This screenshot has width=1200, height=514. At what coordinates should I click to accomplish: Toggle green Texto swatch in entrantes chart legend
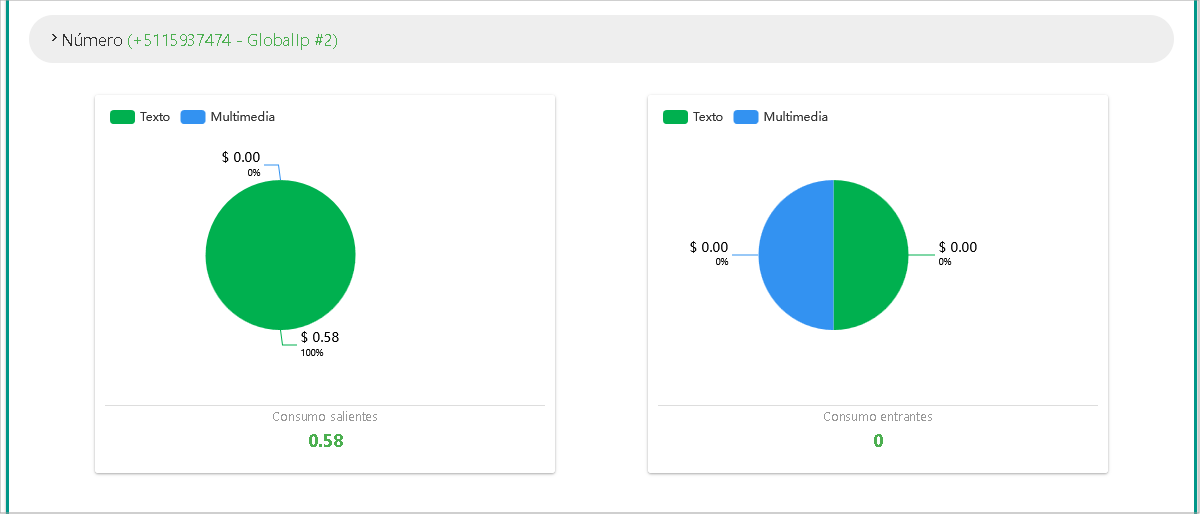pyautogui.click(x=675, y=117)
